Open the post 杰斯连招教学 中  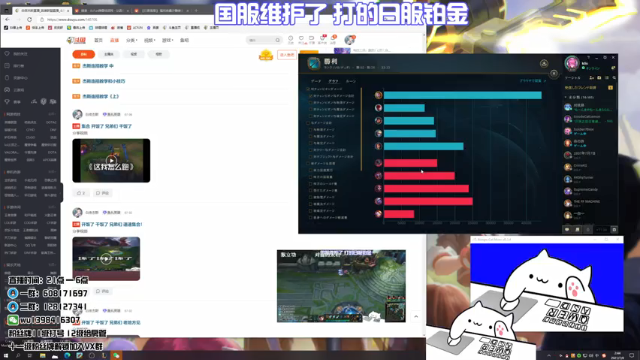98,66
